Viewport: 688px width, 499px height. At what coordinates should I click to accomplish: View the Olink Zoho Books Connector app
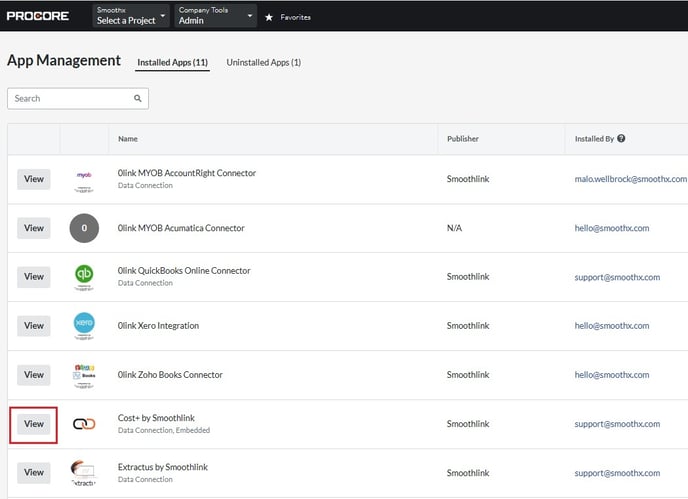(x=34, y=375)
